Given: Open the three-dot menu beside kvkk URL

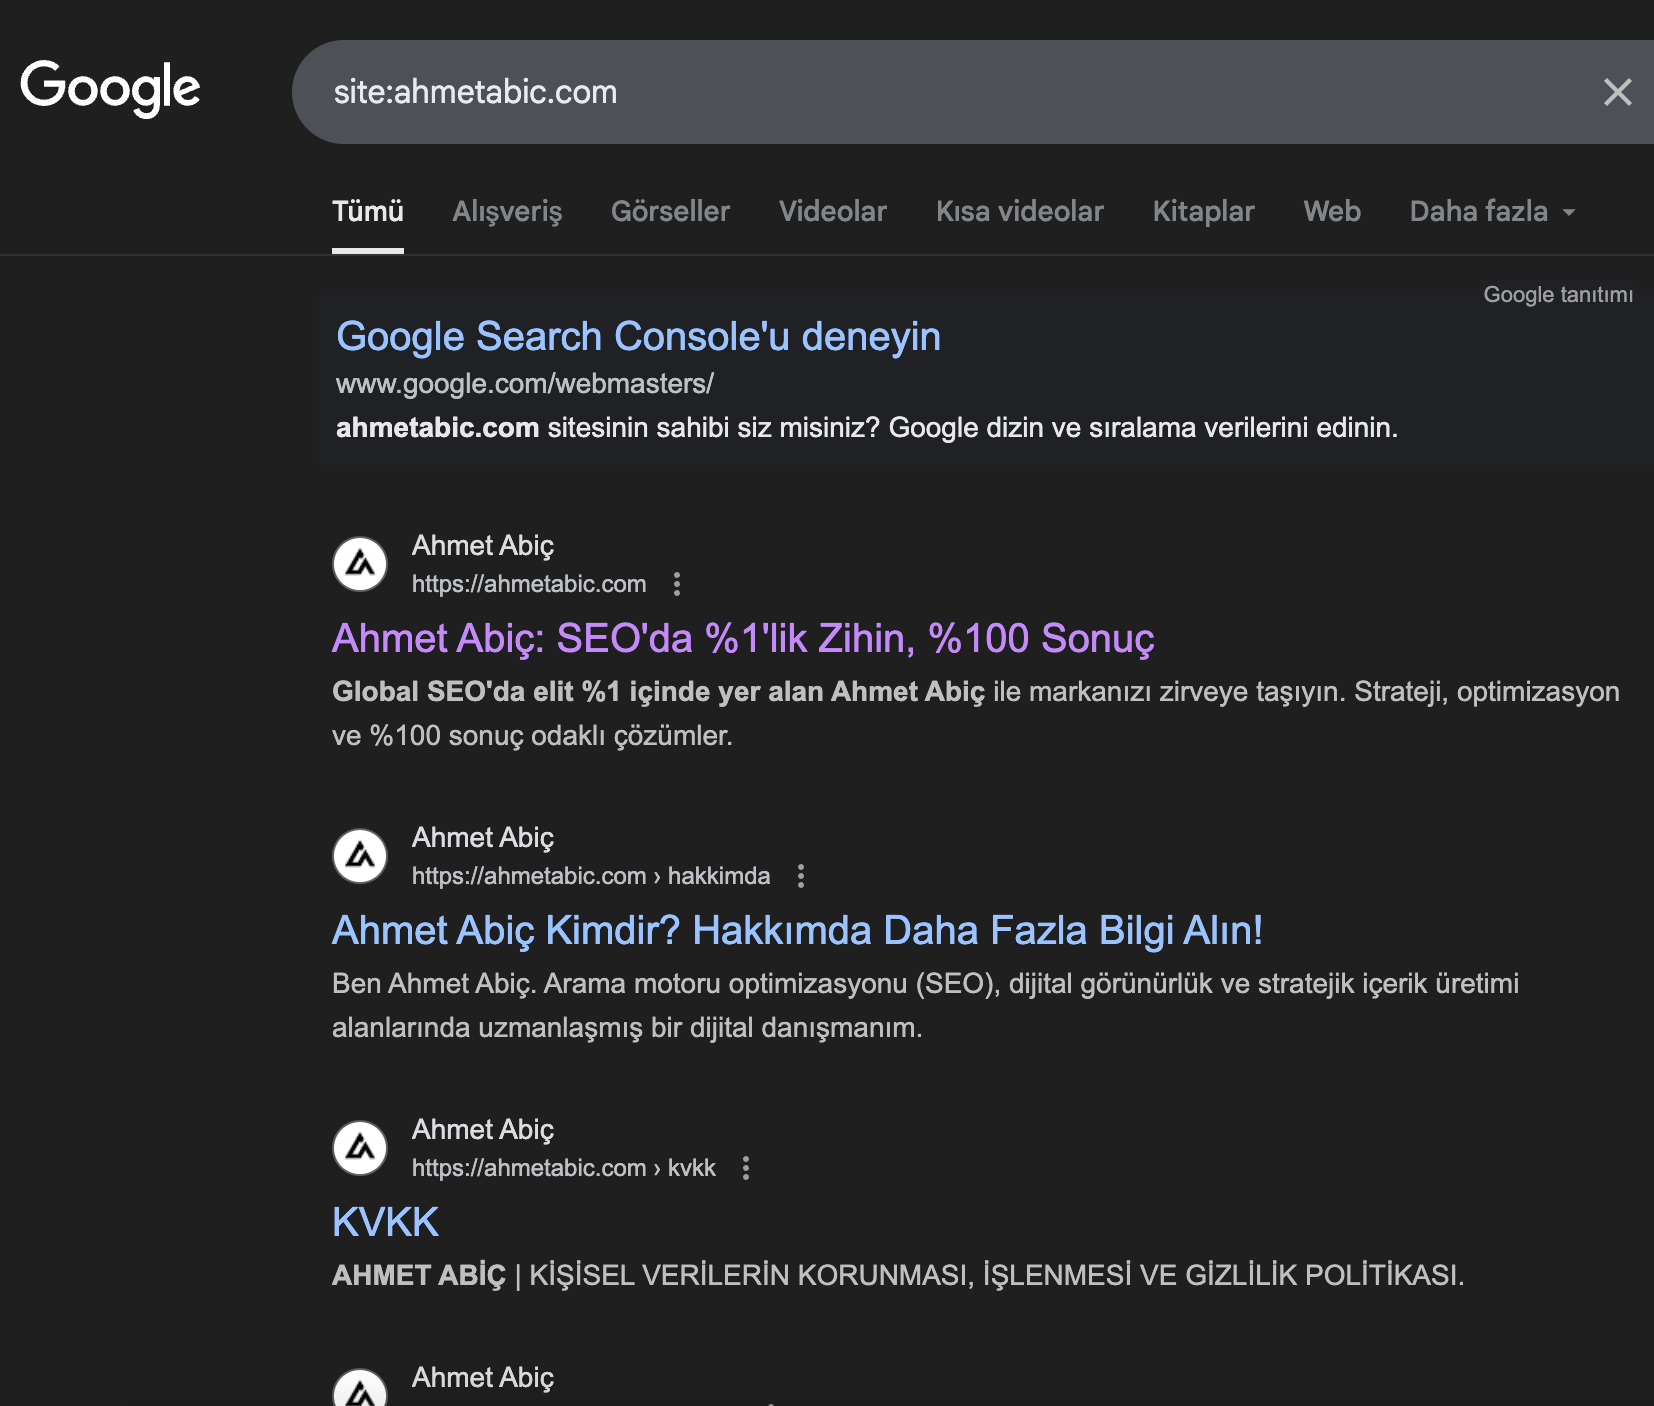Looking at the screenshot, I should (746, 1168).
